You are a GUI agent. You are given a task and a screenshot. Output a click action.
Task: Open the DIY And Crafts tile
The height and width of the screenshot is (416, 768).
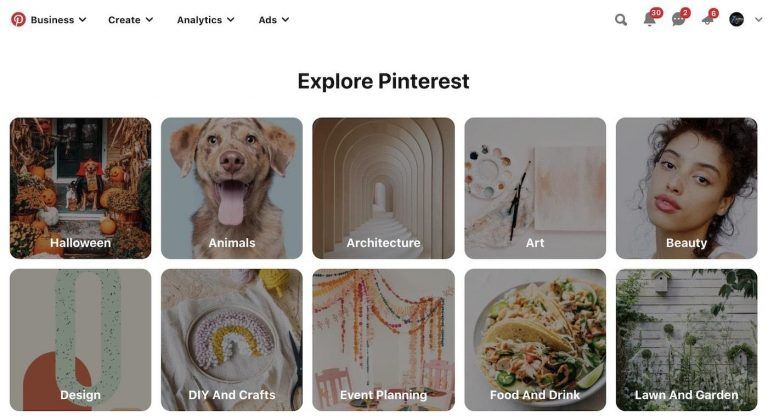(x=232, y=340)
